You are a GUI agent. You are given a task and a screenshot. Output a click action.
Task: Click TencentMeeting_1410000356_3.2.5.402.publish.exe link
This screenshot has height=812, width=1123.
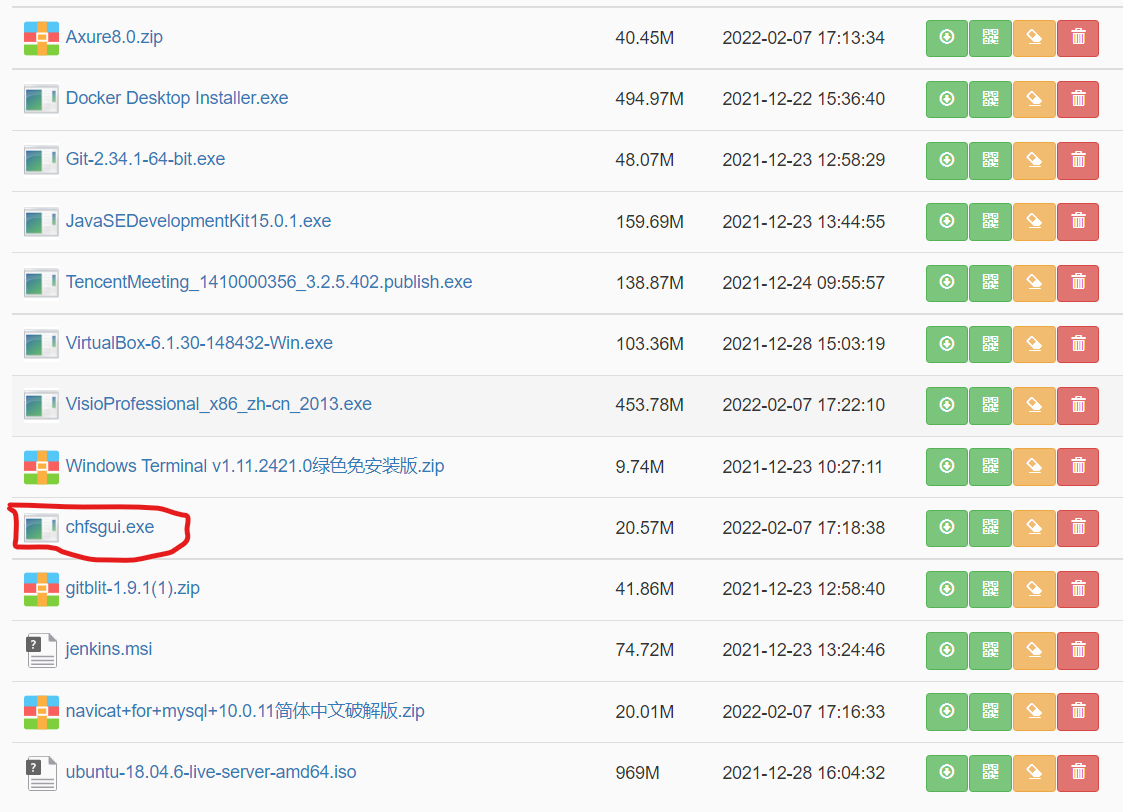[x=269, y=282]
